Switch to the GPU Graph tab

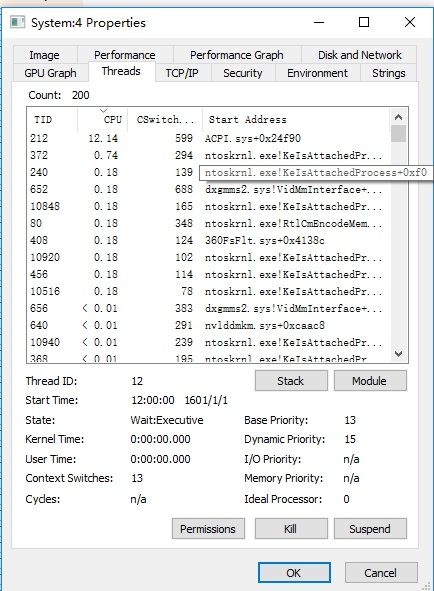click(51, 73)
